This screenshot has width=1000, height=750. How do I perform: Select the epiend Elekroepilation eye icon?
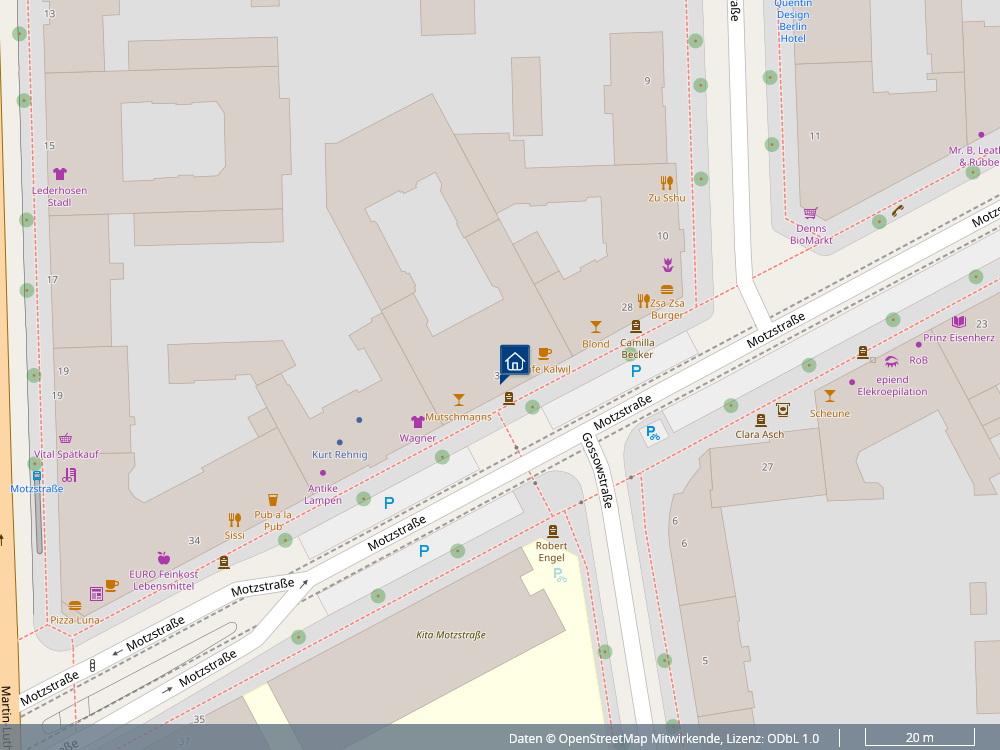pos(891,362)
